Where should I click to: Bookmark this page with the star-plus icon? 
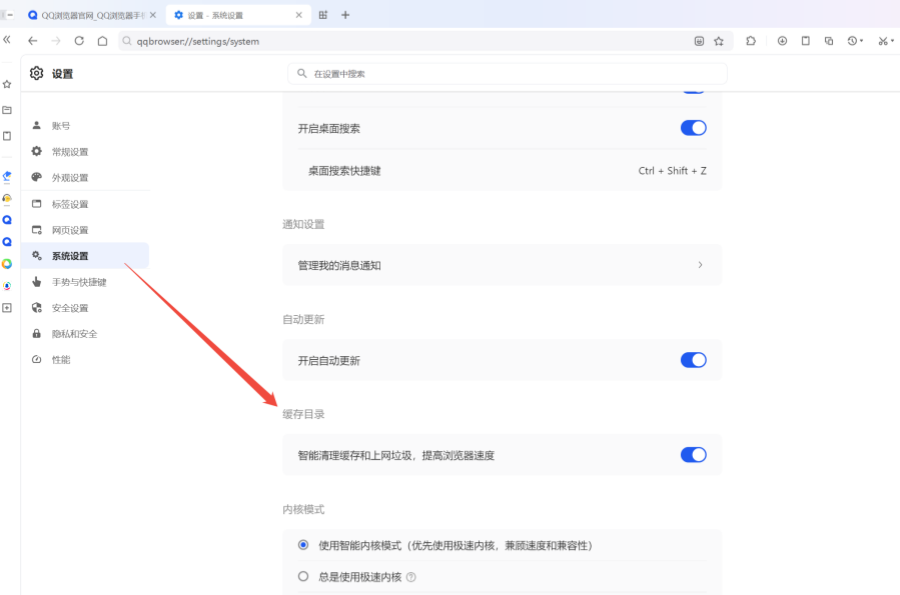(x=719, y=41)
